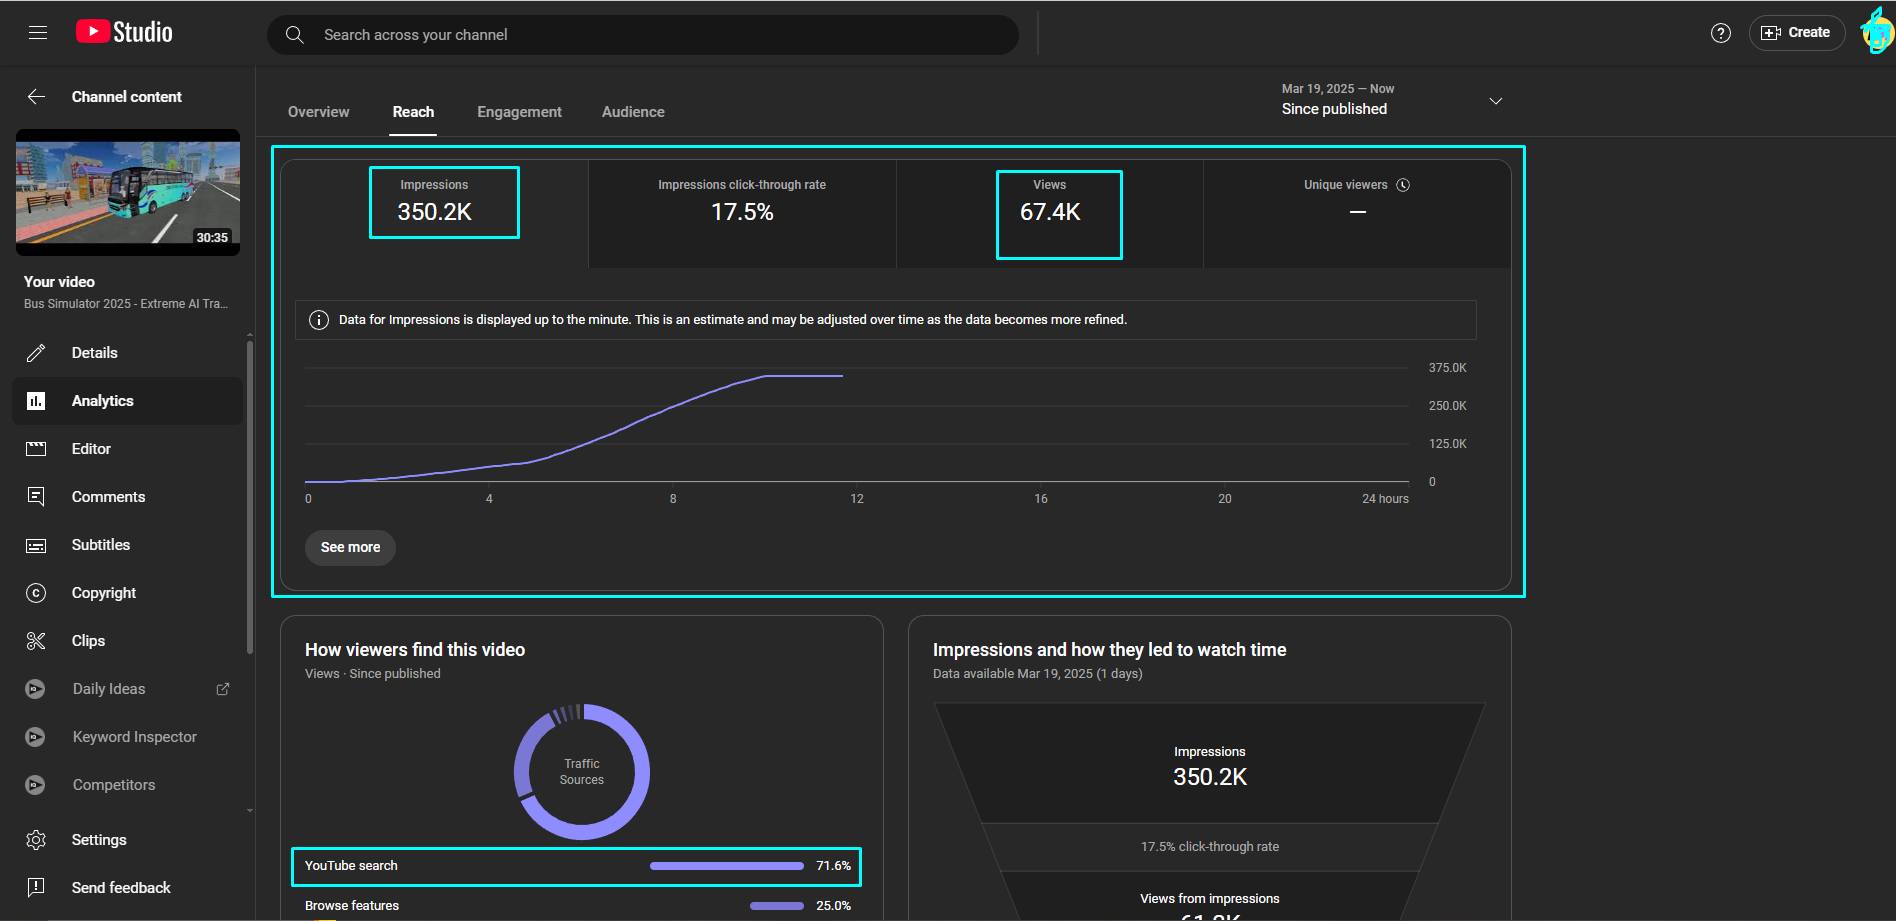The width and height of the screenshot is (1896, 921).
Task: Click the YouTube Studio logo
Action: [124, 32]
